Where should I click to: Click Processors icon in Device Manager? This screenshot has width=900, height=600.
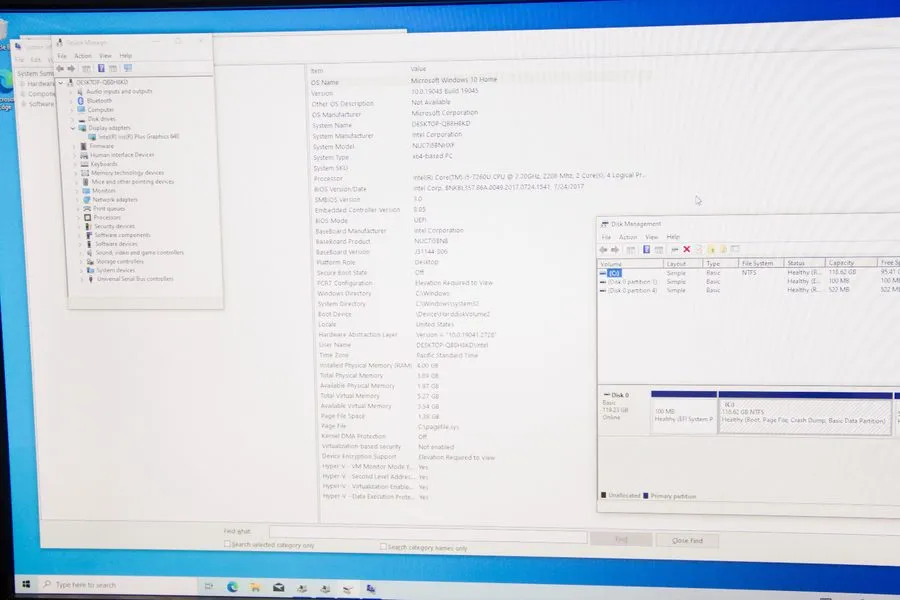(x=87, y=218)
